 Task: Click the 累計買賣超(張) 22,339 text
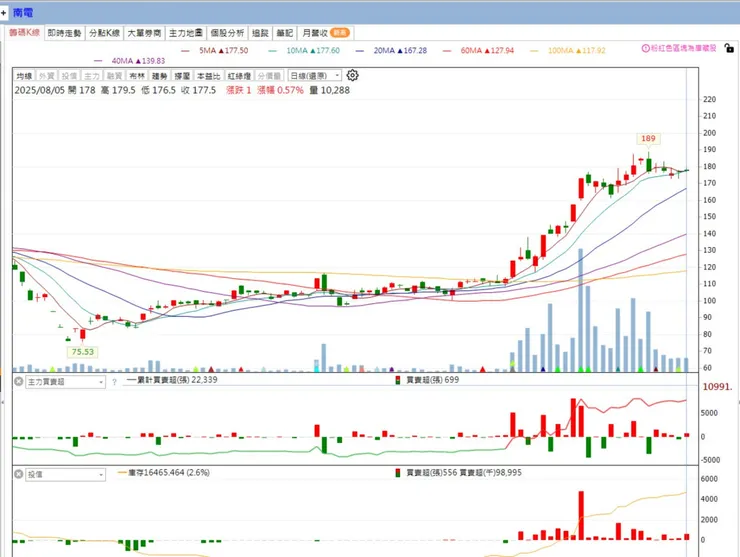coord(177,380)
